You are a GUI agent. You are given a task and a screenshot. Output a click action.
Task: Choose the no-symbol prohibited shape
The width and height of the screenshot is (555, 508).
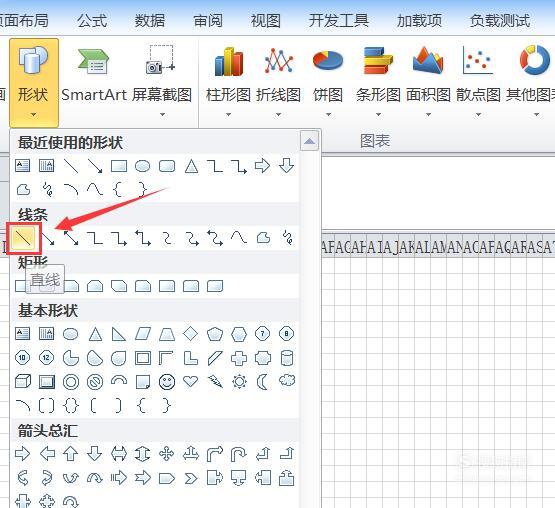tap(95, 382)
